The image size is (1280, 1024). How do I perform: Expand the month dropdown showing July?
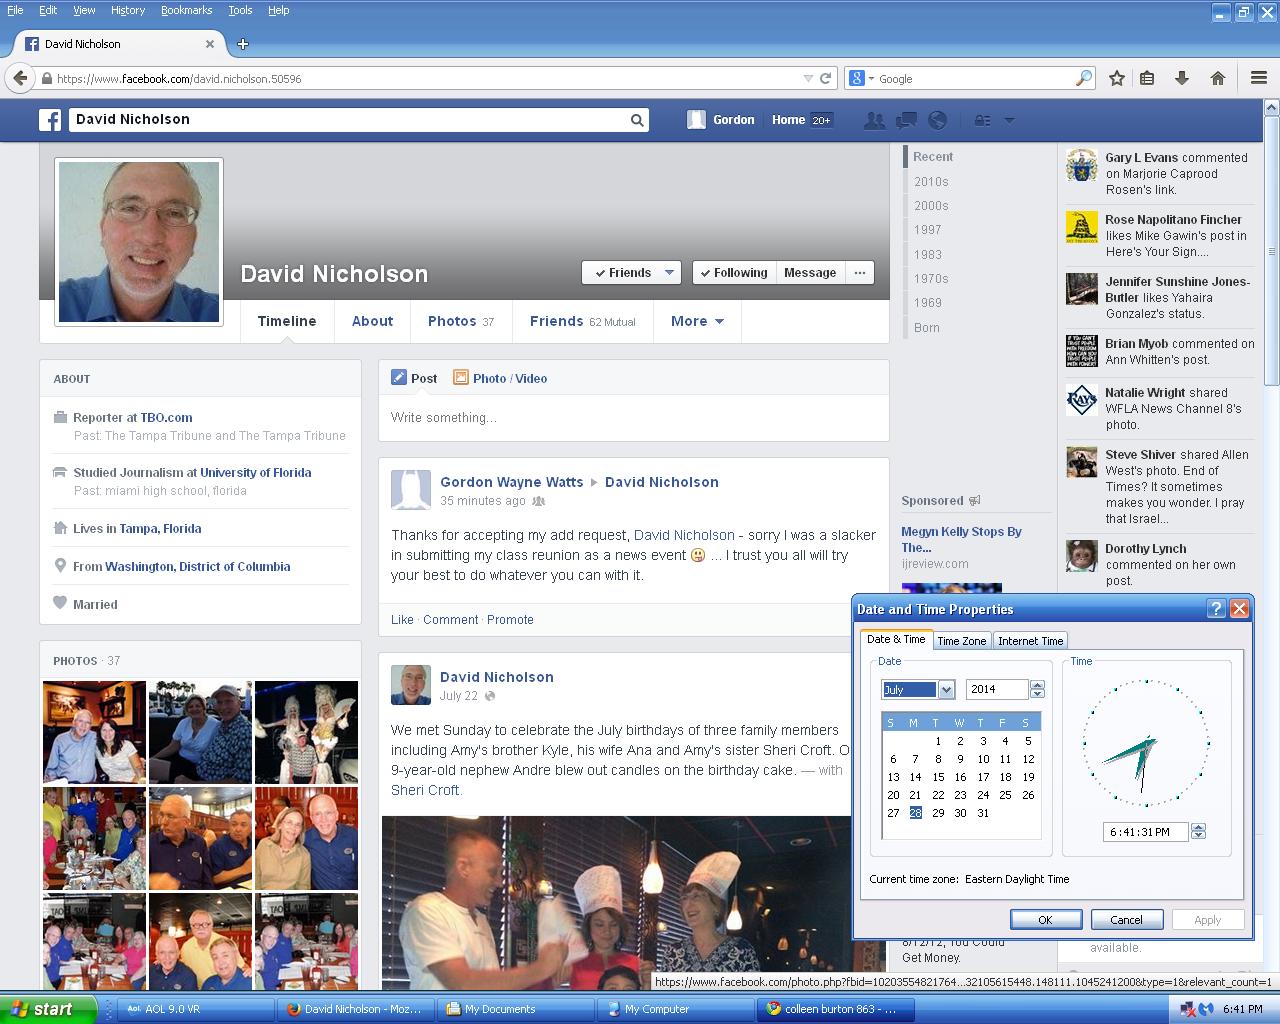click(x=946, y=689)
